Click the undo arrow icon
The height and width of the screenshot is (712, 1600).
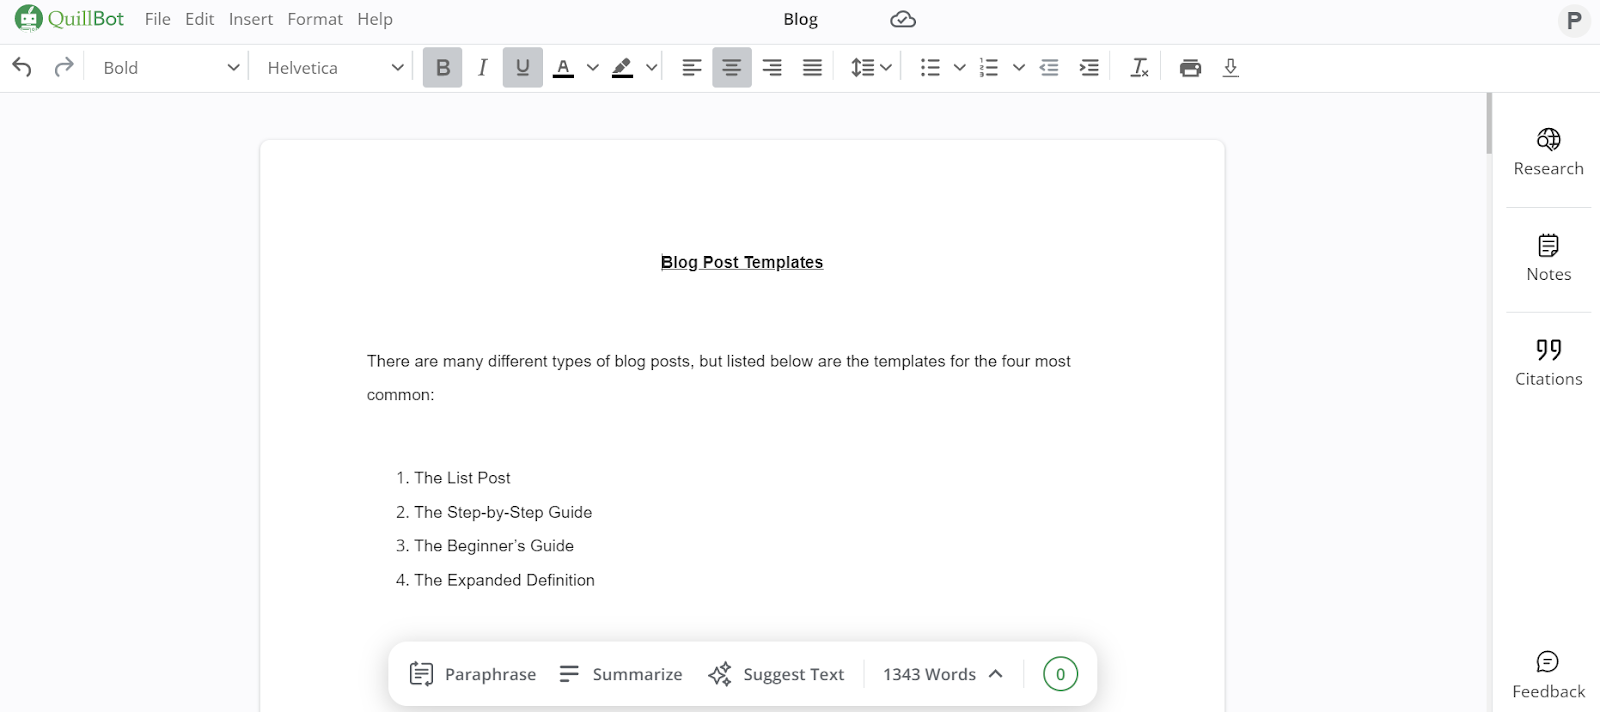[x=22, y=67]
